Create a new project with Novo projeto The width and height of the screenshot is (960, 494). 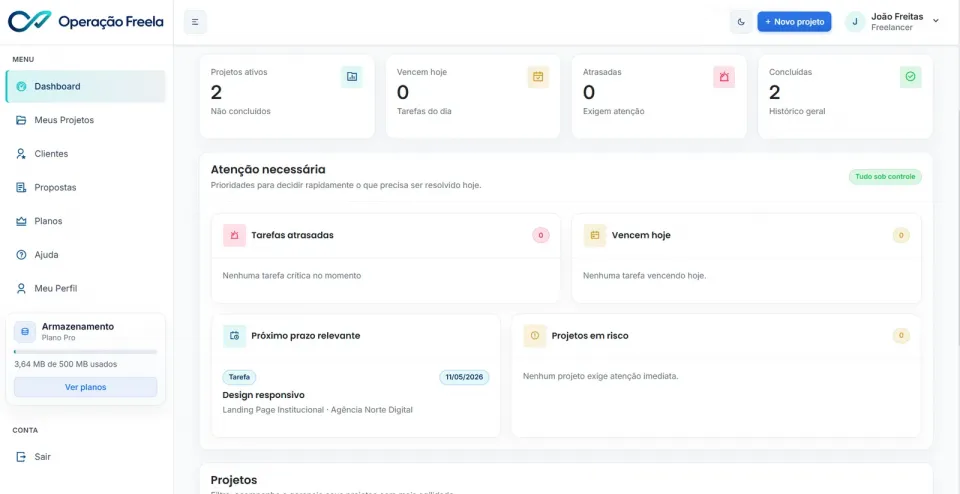point(794,22)
